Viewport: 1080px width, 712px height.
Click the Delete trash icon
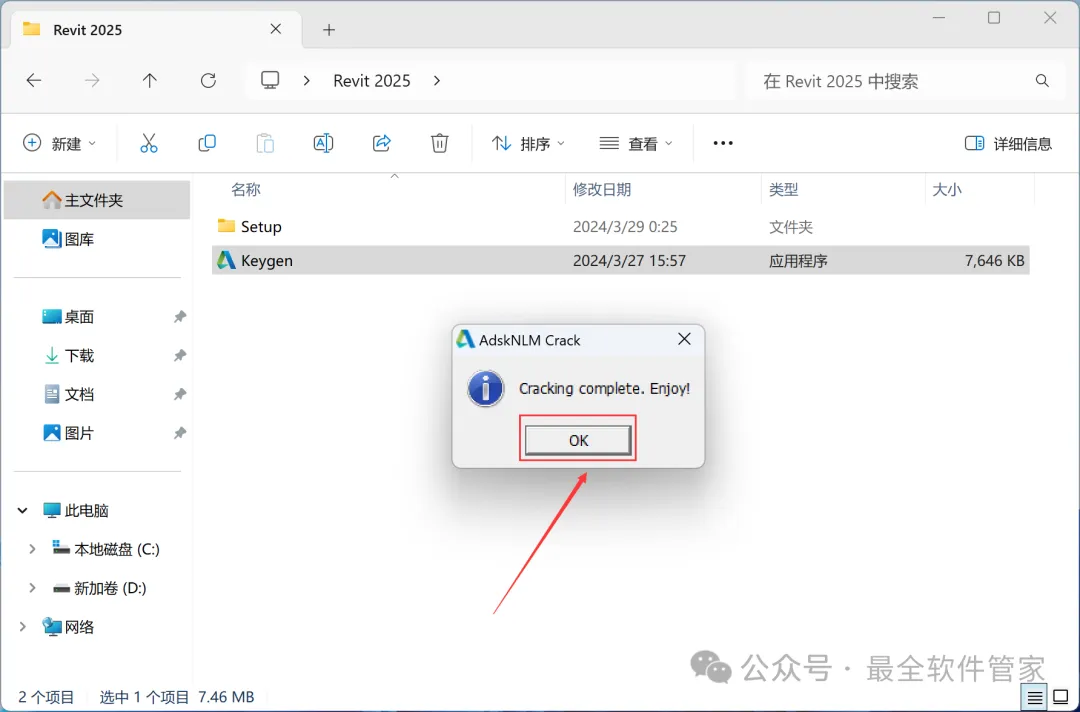point(439,143)
